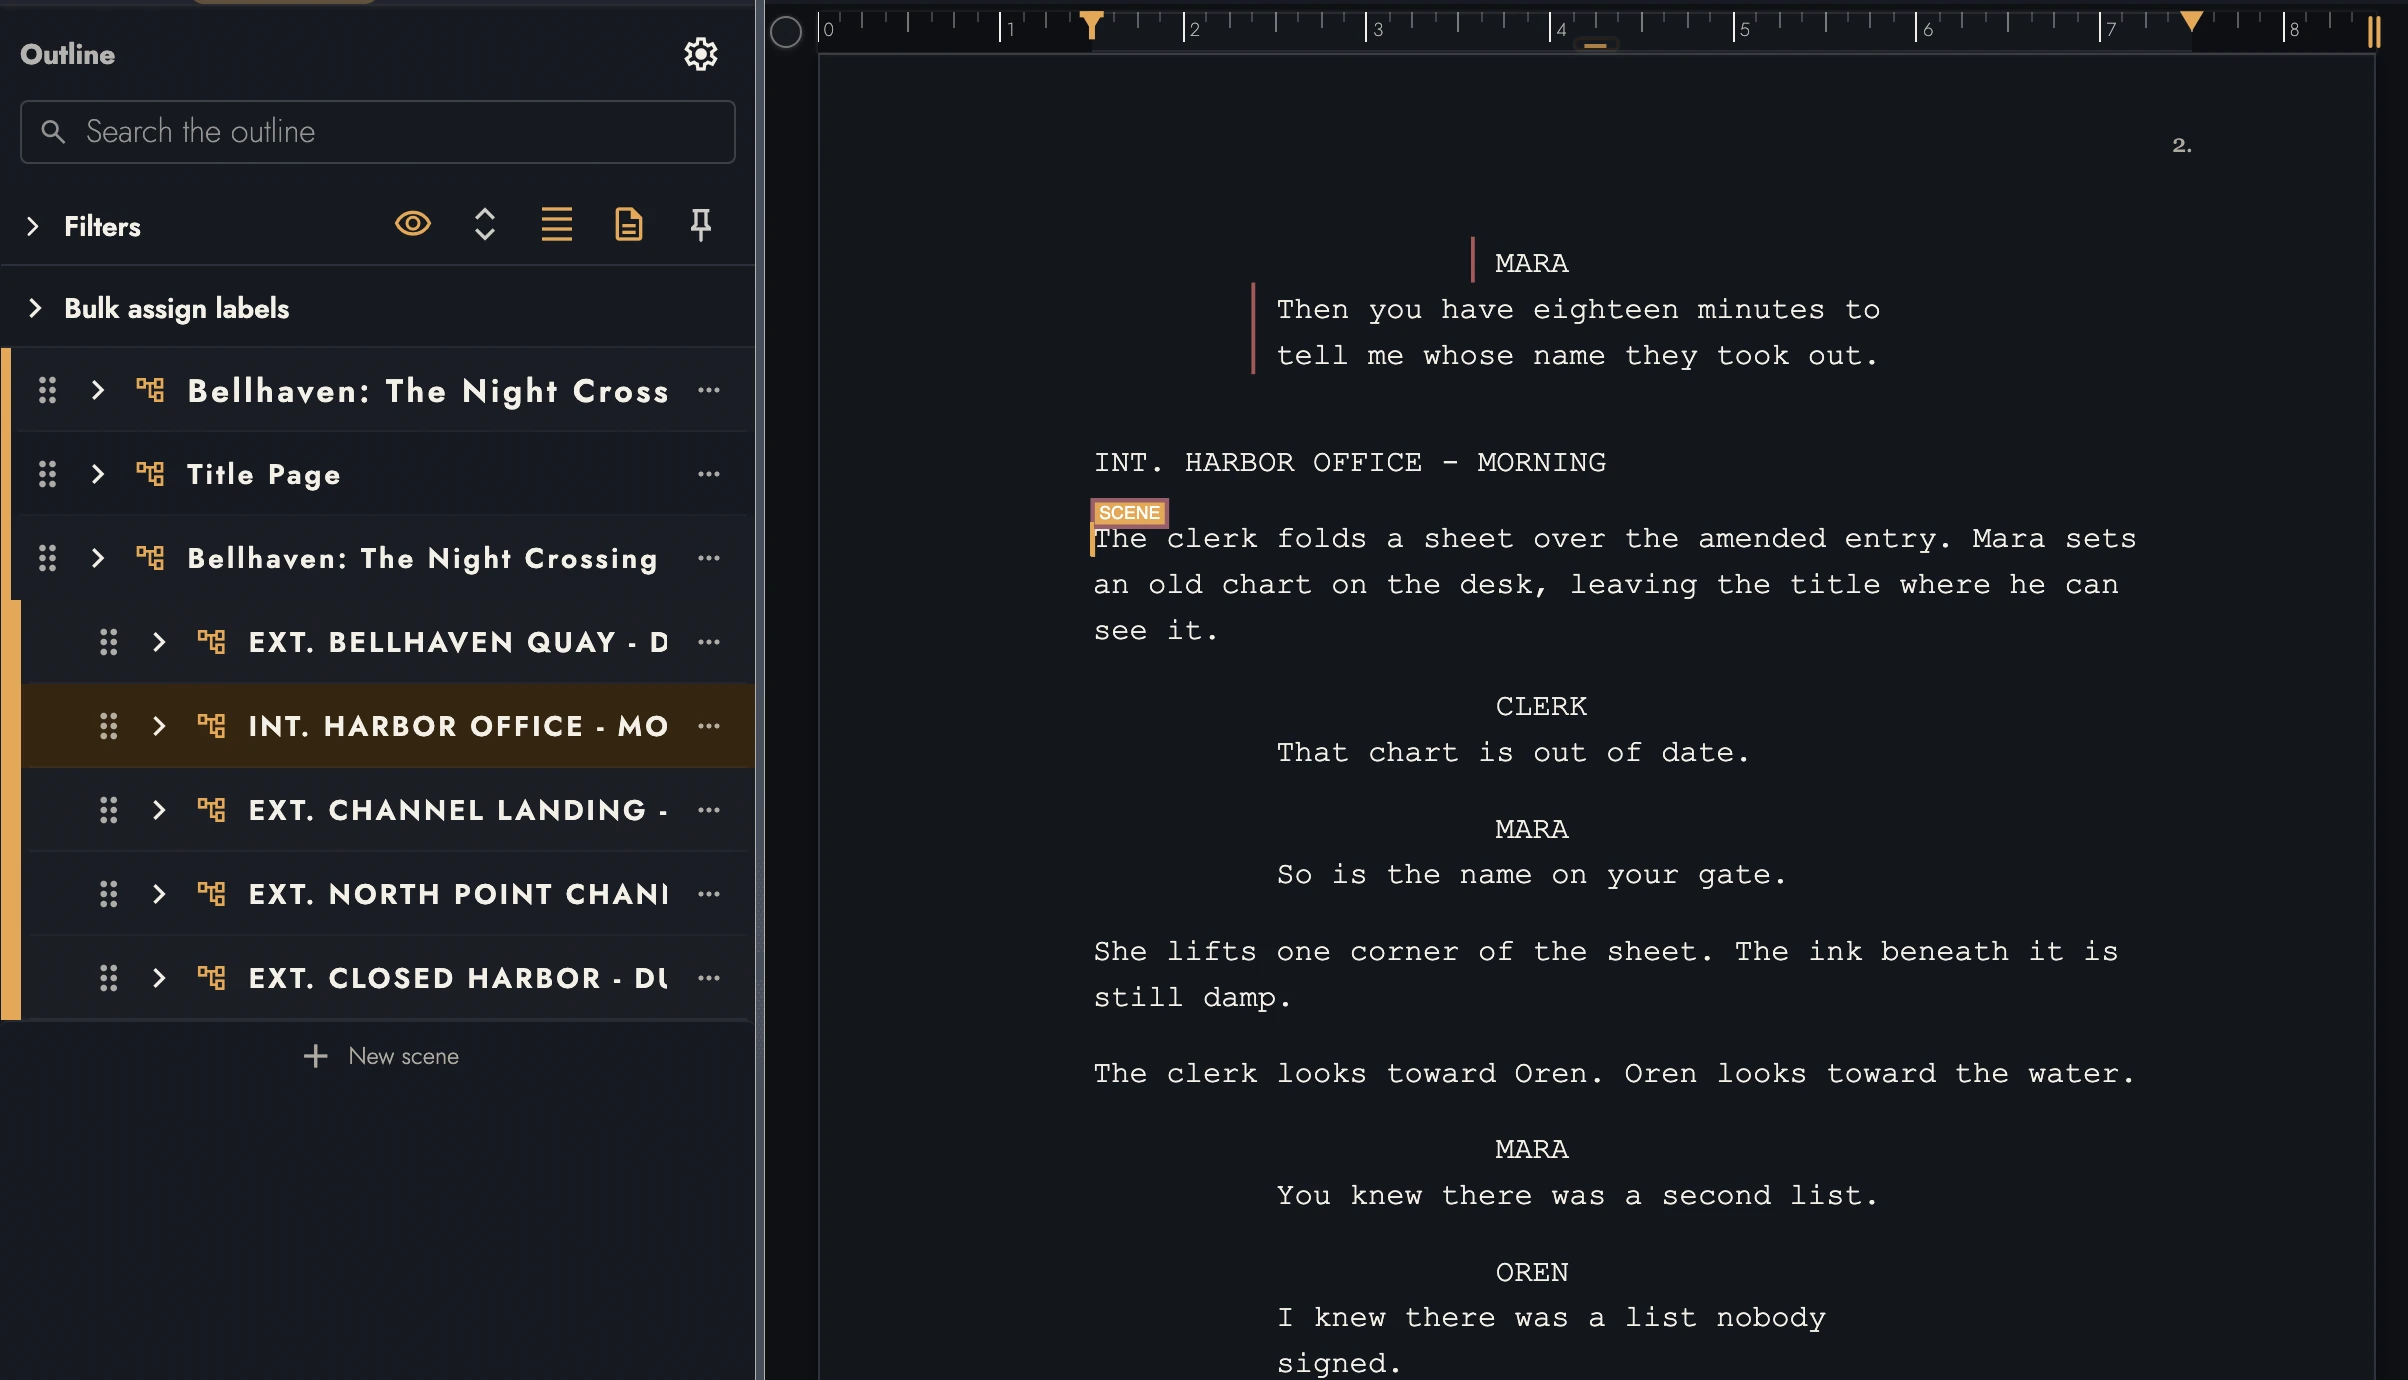This screenshot has width=2408, height=1380.
Task: Select EXT. CLOSED HARBOR scene row
Action: 387,978
